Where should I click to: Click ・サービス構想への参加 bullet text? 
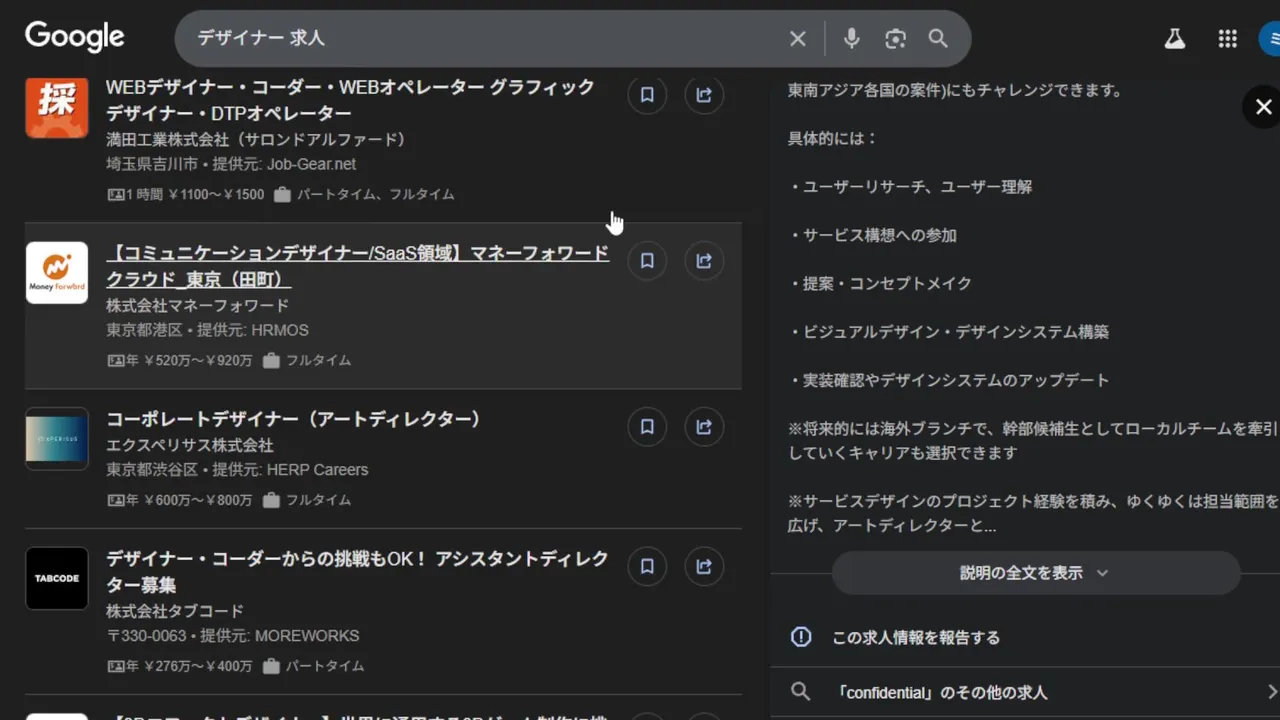tap(872, 236)
